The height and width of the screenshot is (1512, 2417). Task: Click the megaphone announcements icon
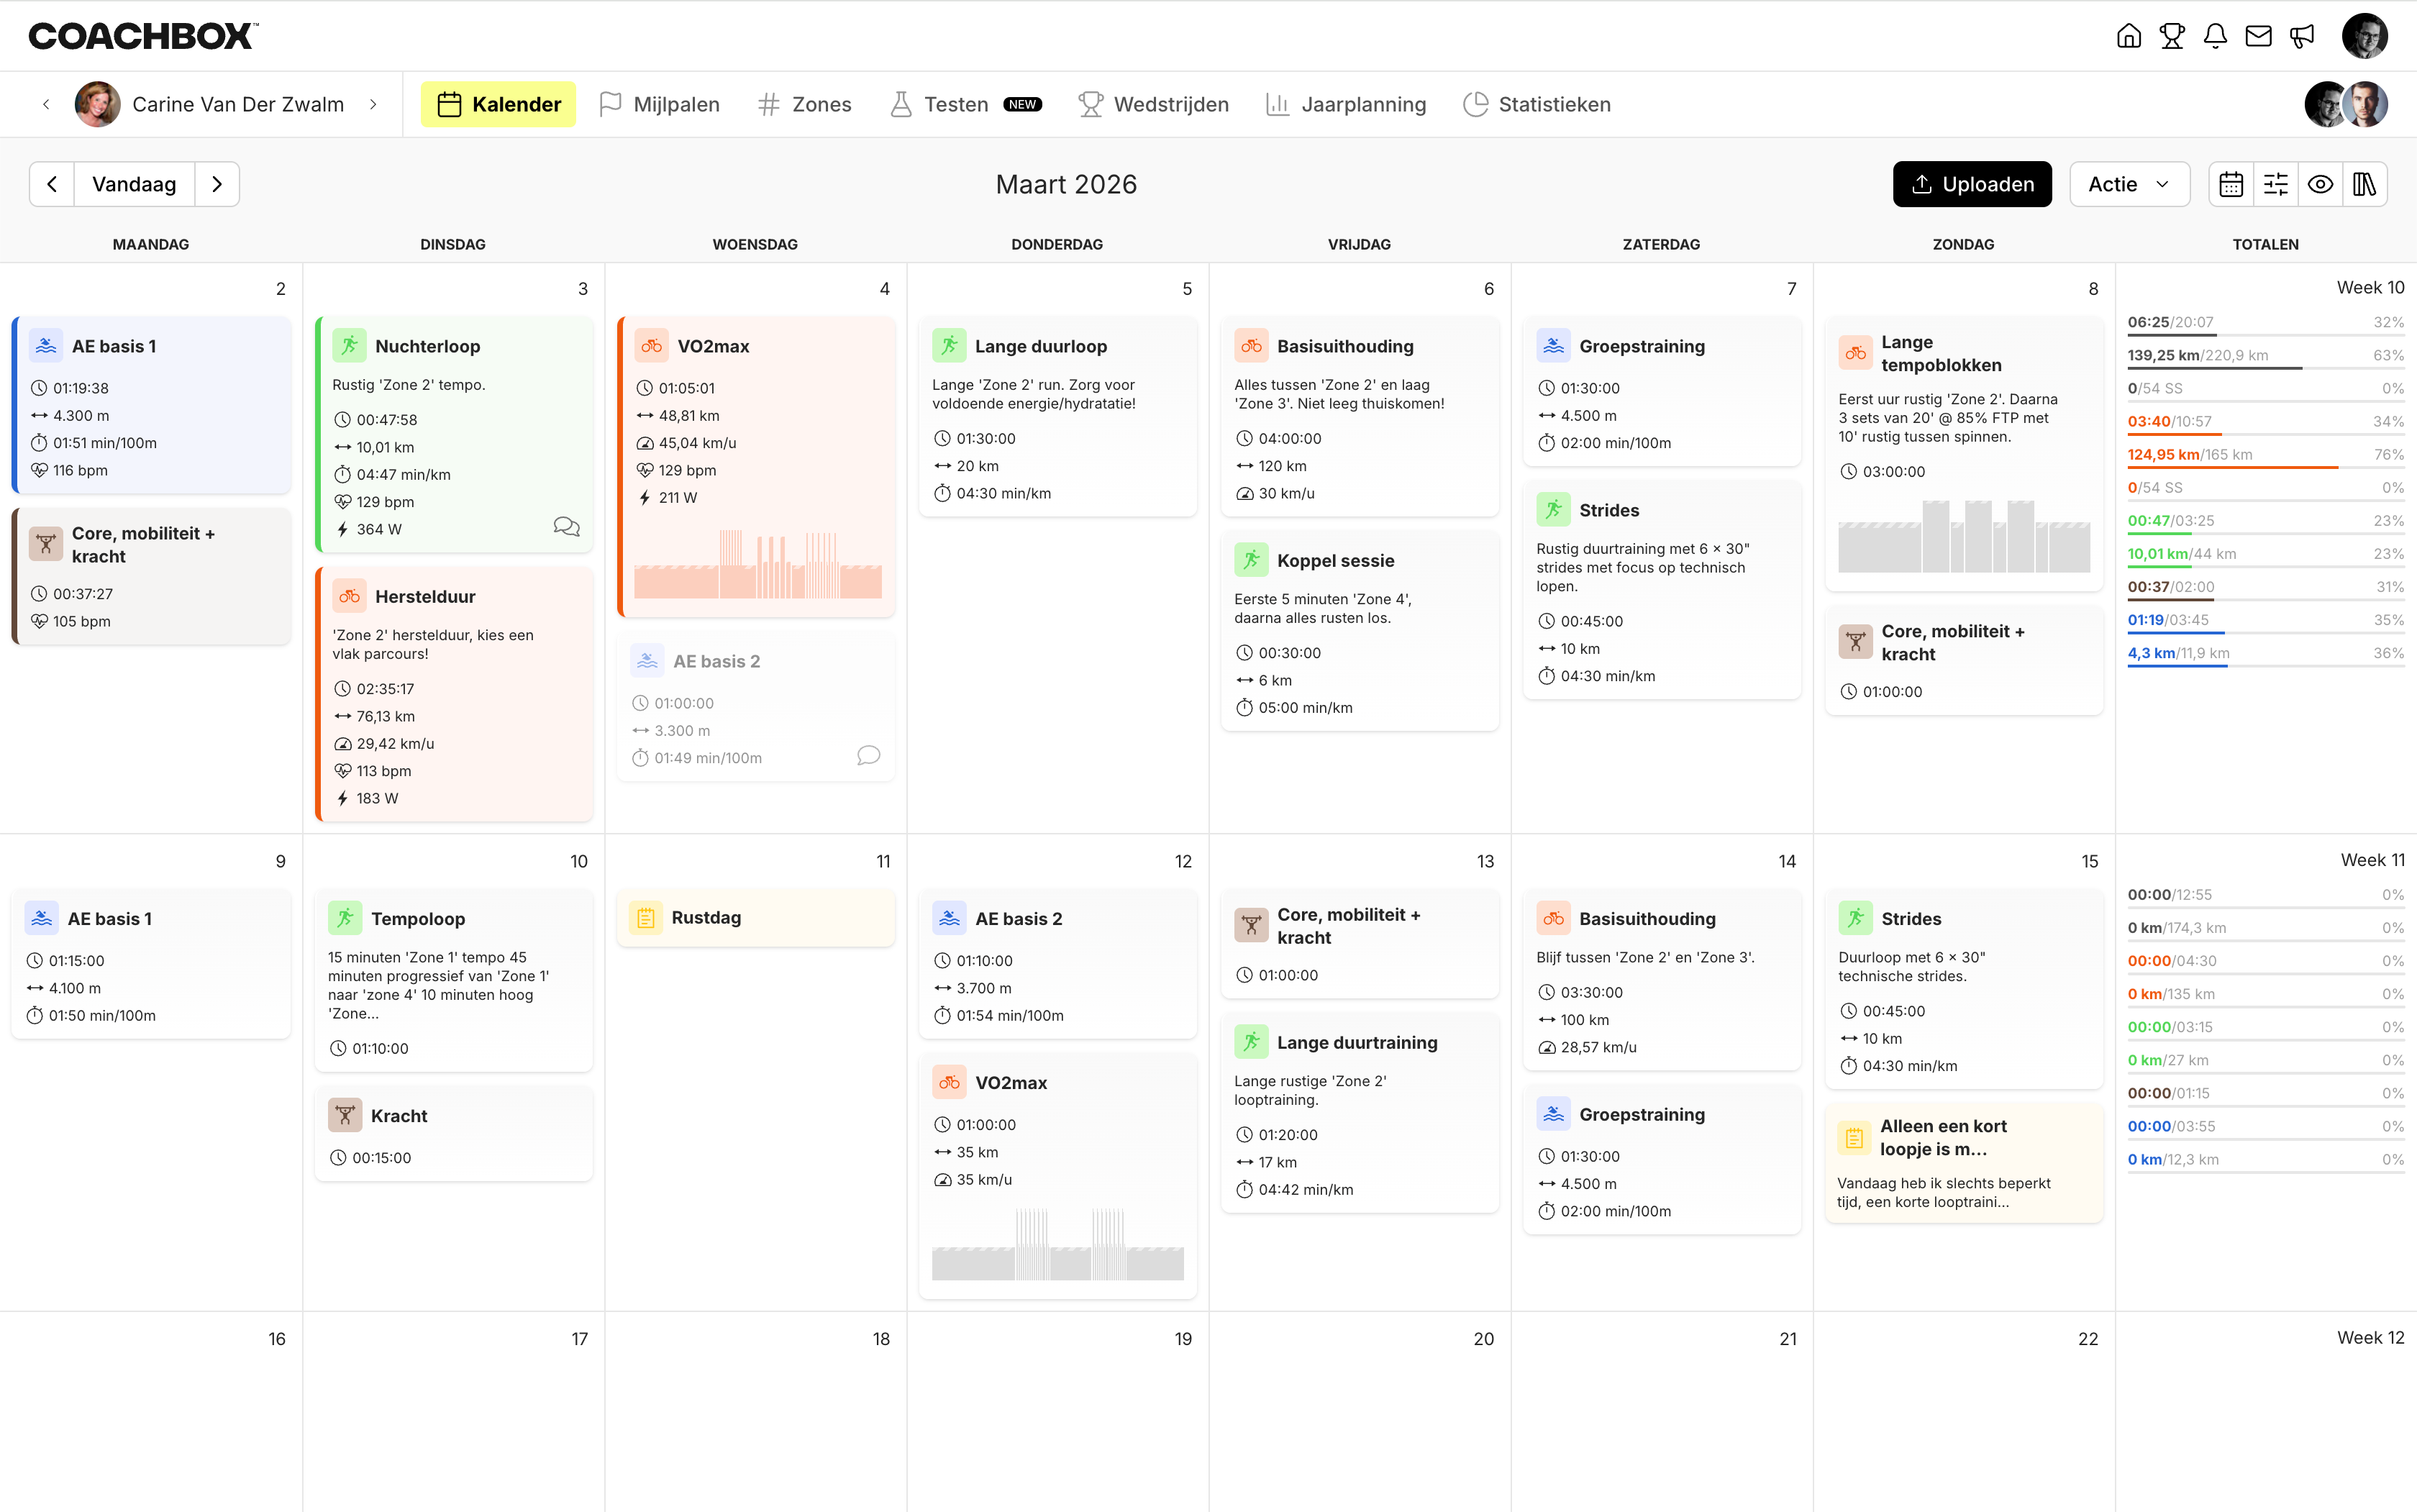tap(2302, 35)
